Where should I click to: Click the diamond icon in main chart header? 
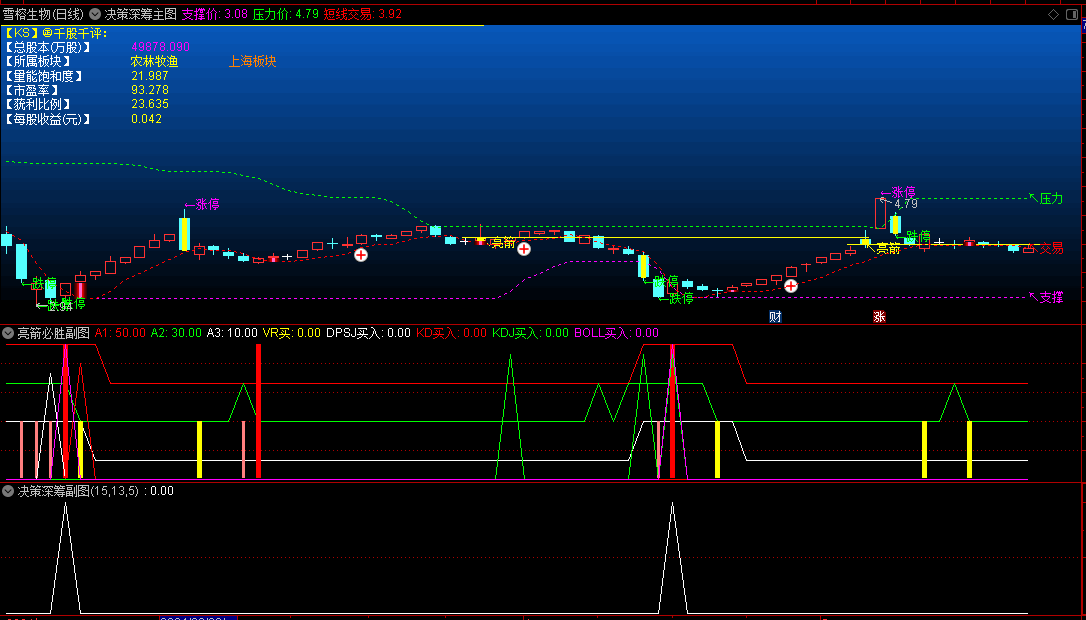pos(1052,15)
